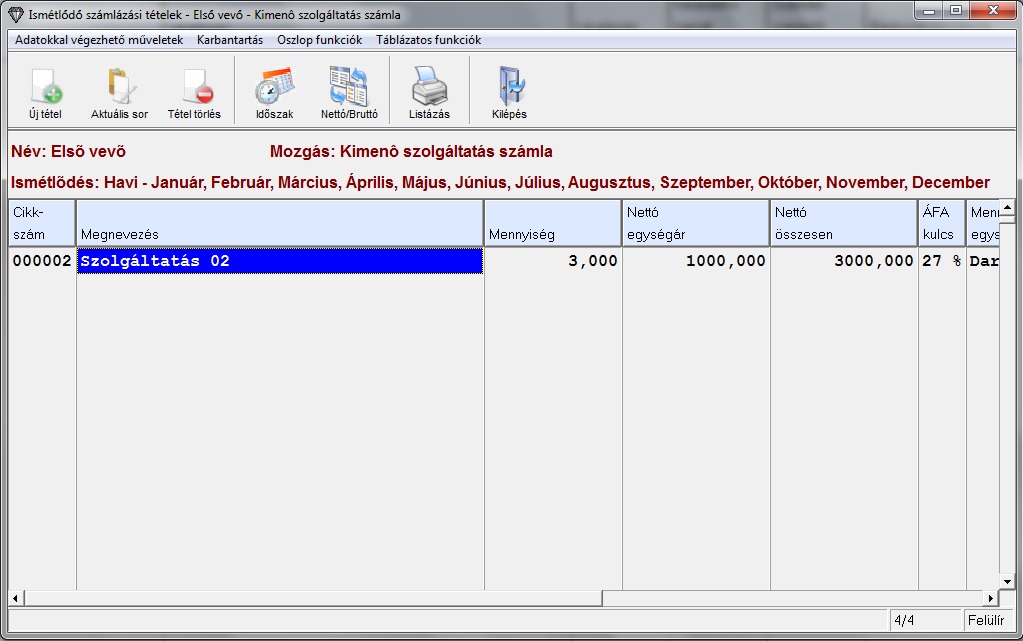The height and width of the screenshot is (641, 1023).
Task: Select the 000002 Cikkszám cell
Action: [x=42, y=261]
